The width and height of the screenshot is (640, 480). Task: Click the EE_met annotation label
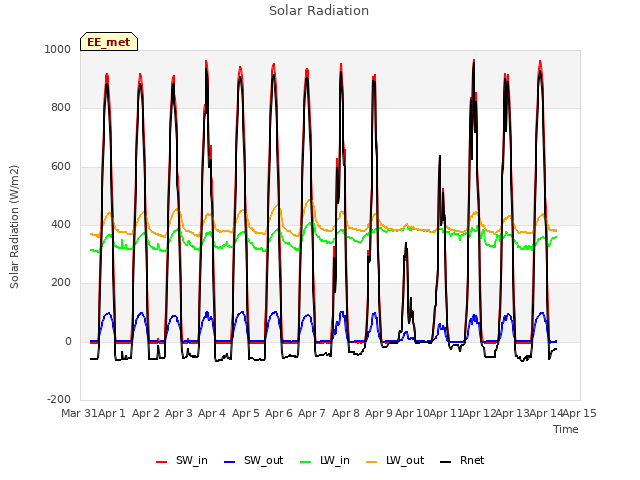(109, 42)
